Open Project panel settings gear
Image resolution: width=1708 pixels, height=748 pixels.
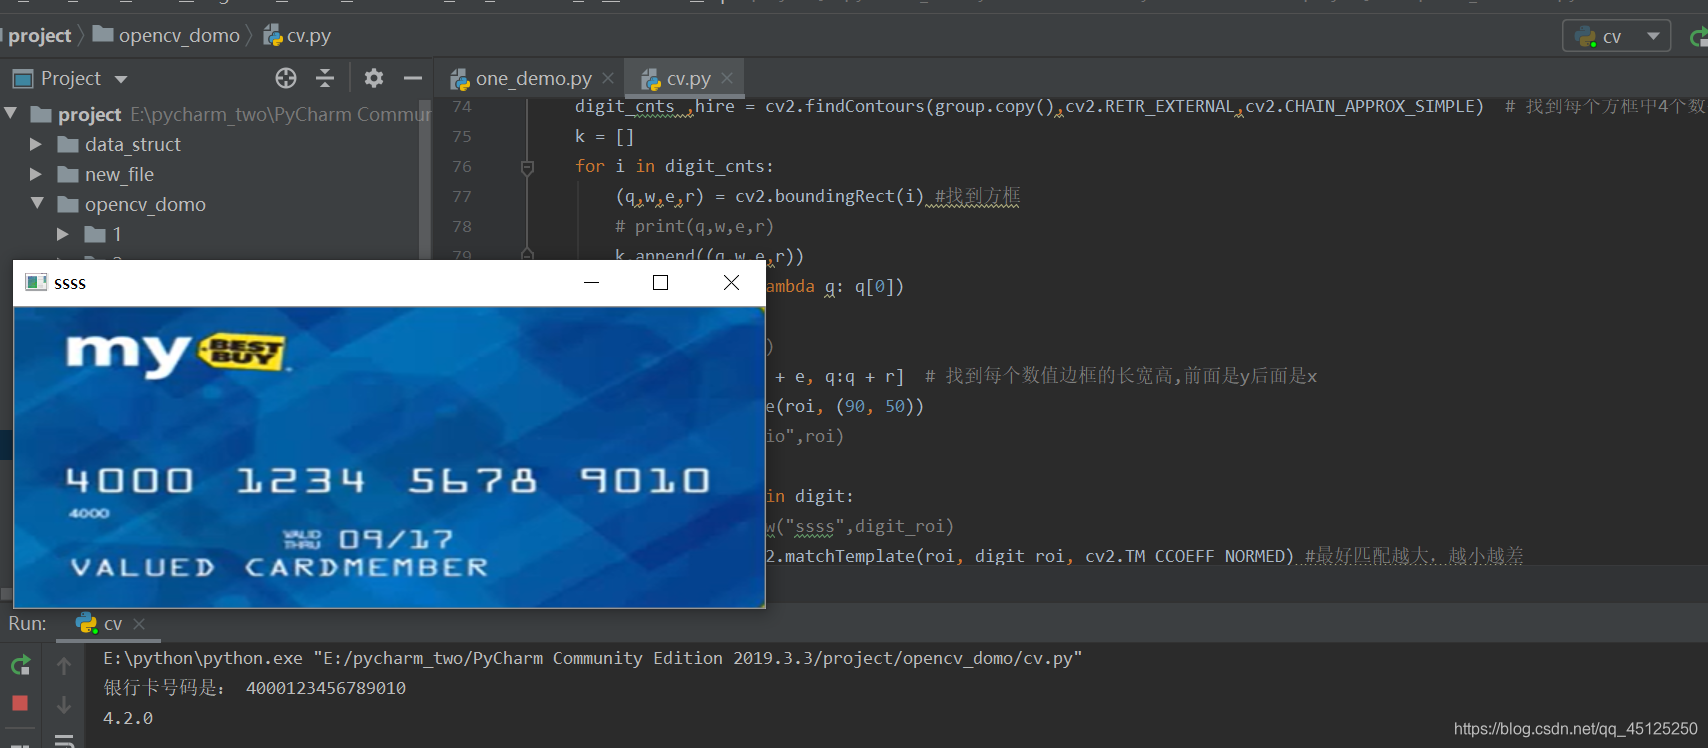[x=374, y=78]
